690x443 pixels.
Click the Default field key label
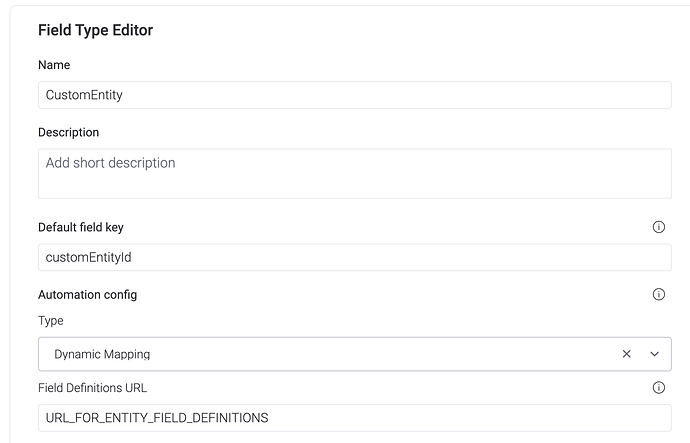coord(81,227)
